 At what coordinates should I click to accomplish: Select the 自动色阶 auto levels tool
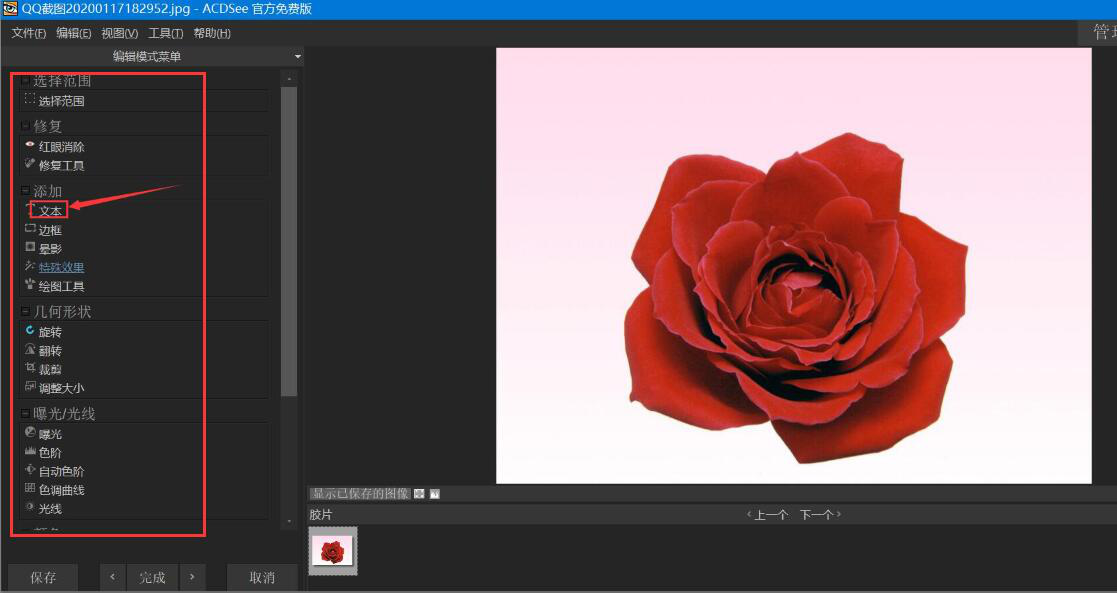(x=61, y=471)
